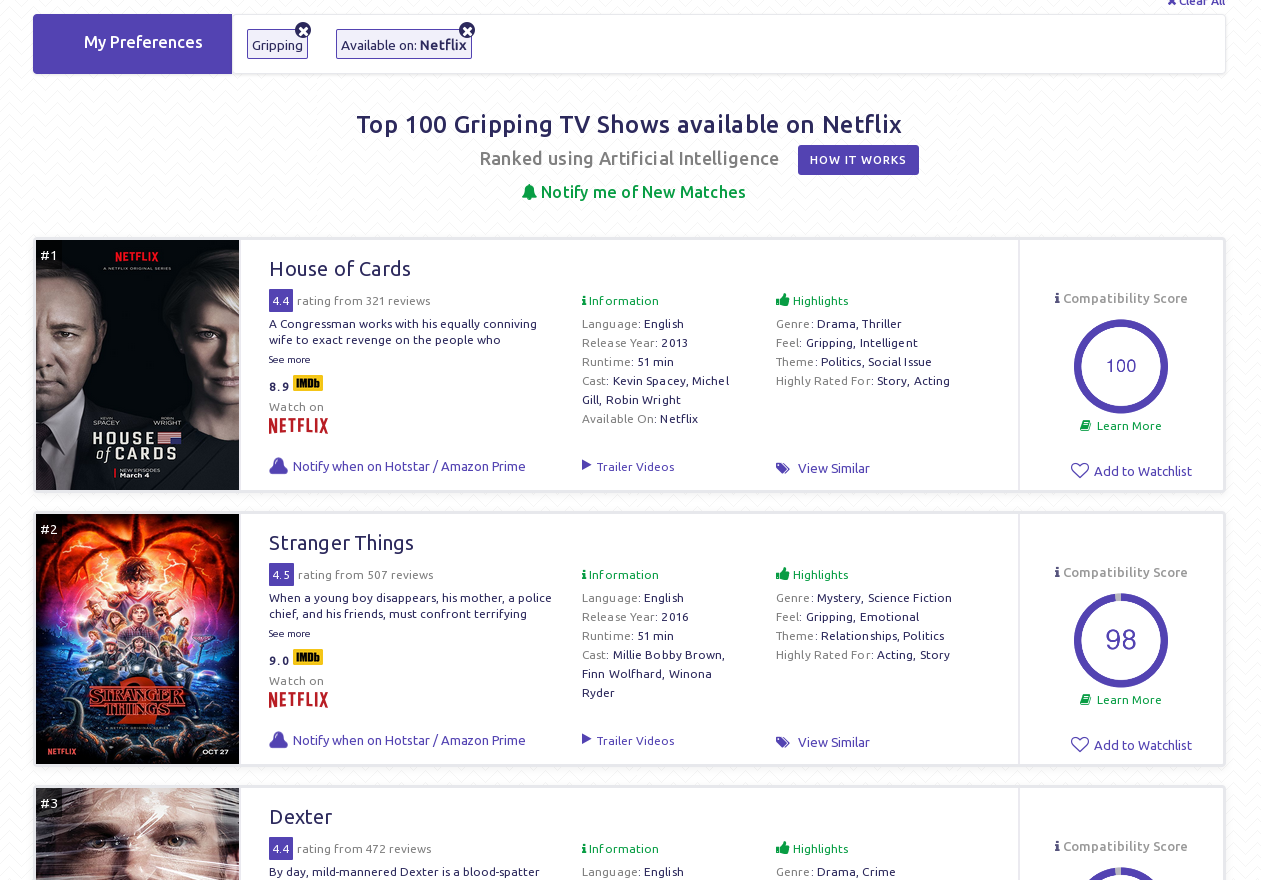Add House of Cards to Watchlist
This screenshot has width=1261, height=880.
[1143, 471]
